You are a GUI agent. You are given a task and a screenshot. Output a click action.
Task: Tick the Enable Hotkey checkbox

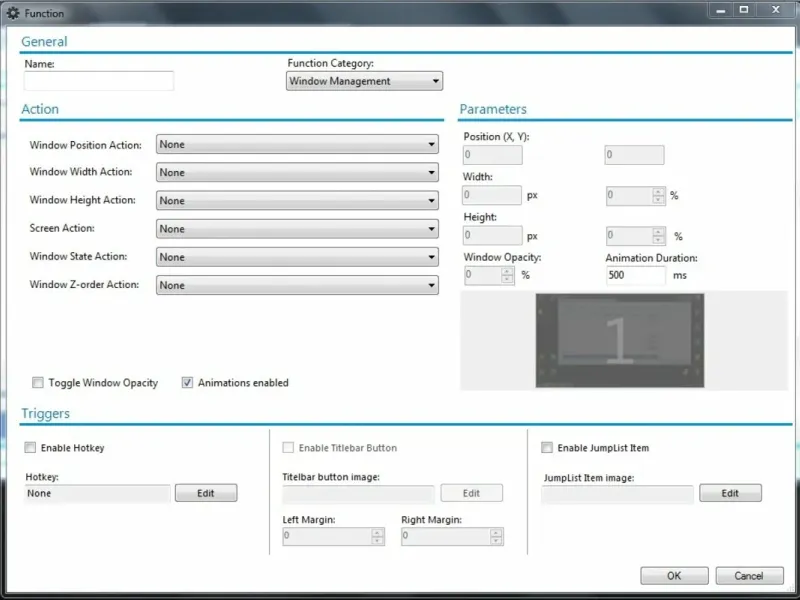click(x=30, y=447)
